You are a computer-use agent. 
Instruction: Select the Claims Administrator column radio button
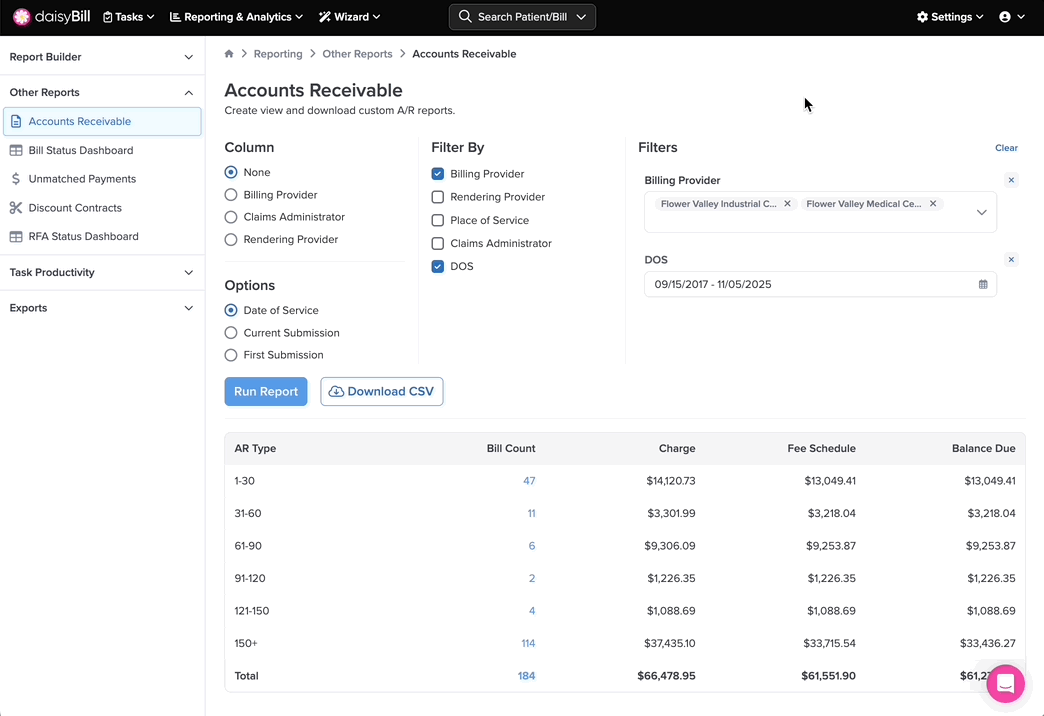pyautogui.click(x=231, y=217)
